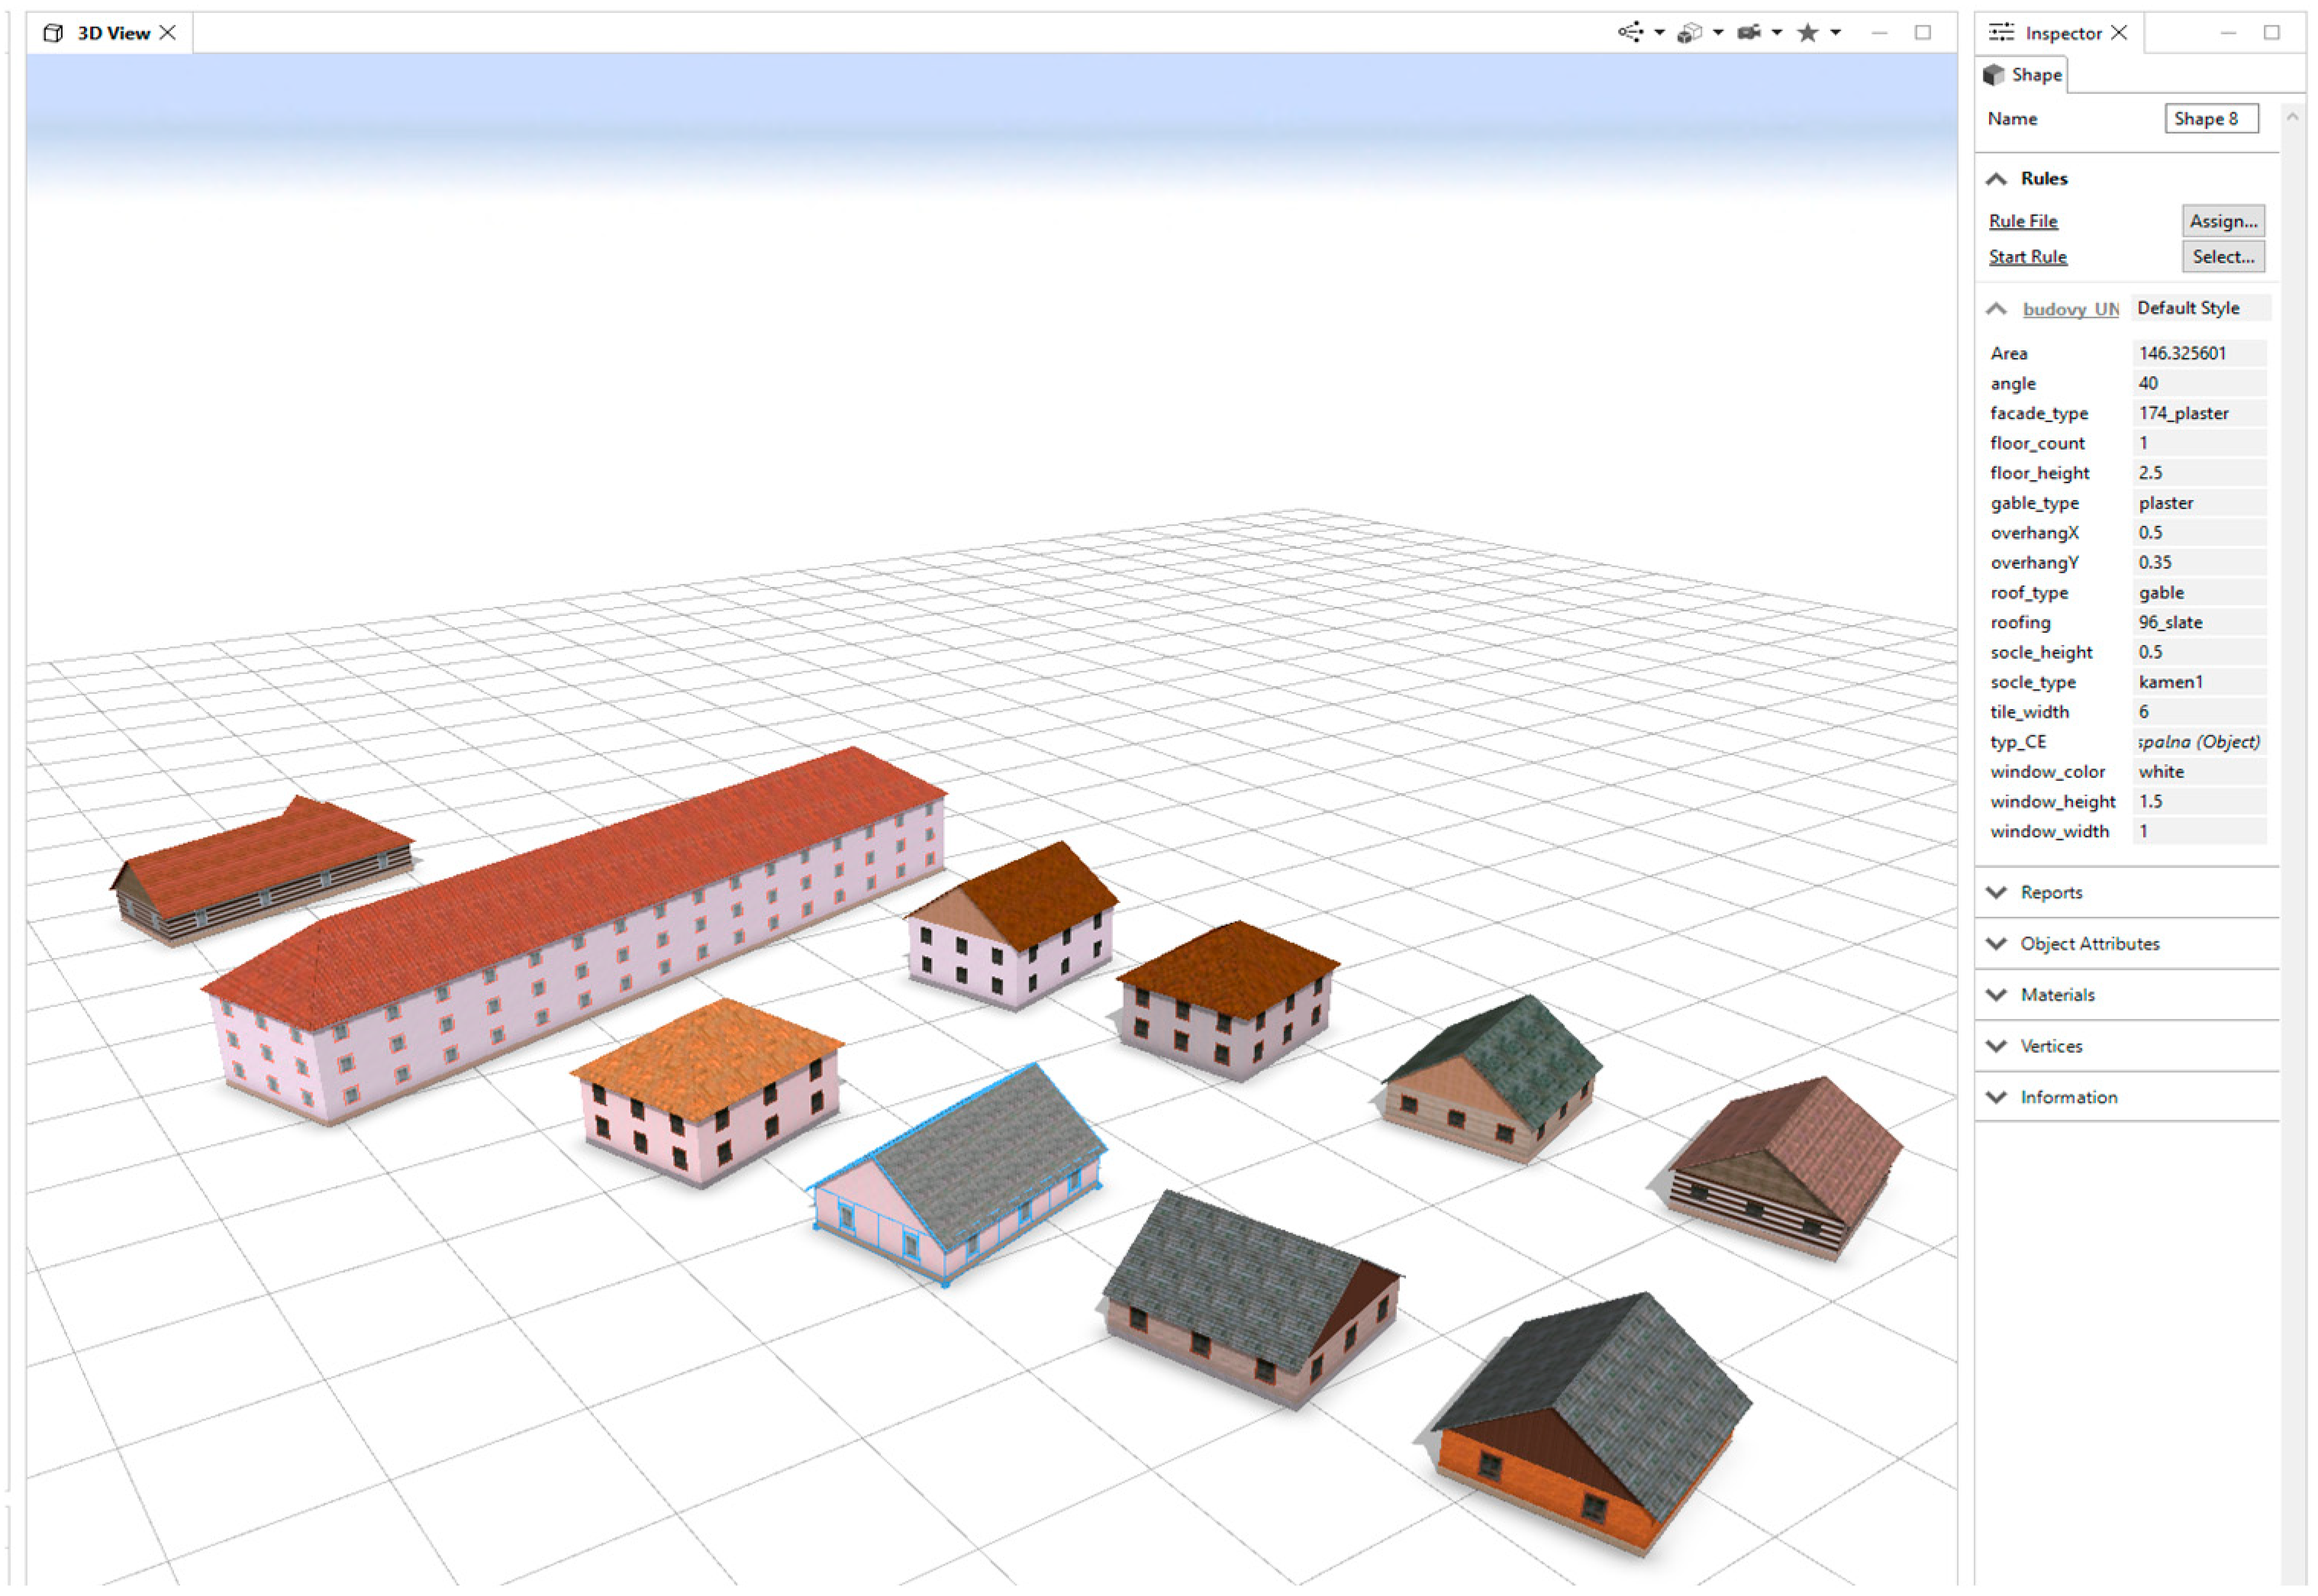Image resolution: width=2318 pixels, height=1596 pixels.
Task: Click the Shape cube icon
Action: coord(1994,75)
